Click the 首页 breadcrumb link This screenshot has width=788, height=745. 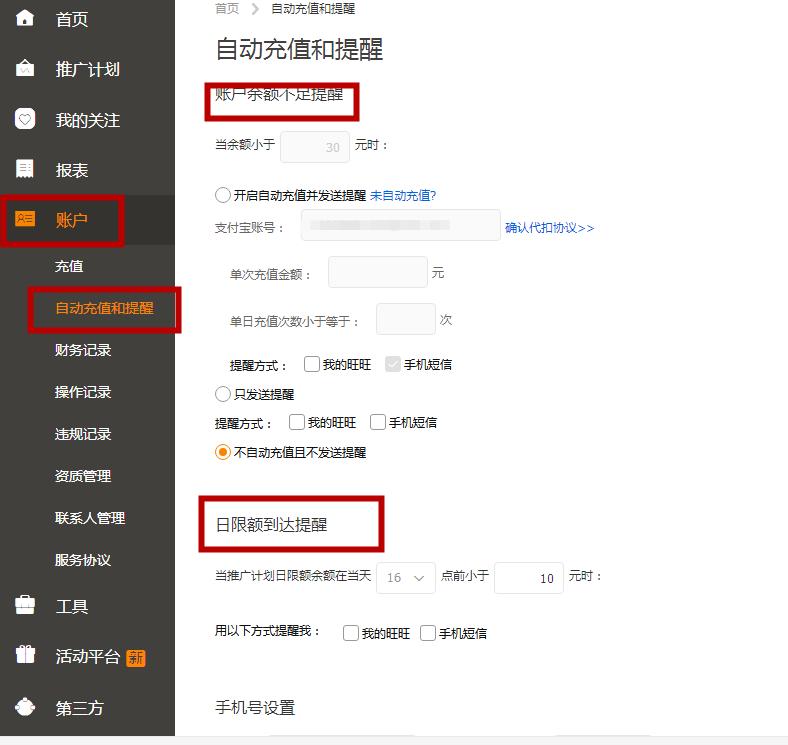point(227,9)
